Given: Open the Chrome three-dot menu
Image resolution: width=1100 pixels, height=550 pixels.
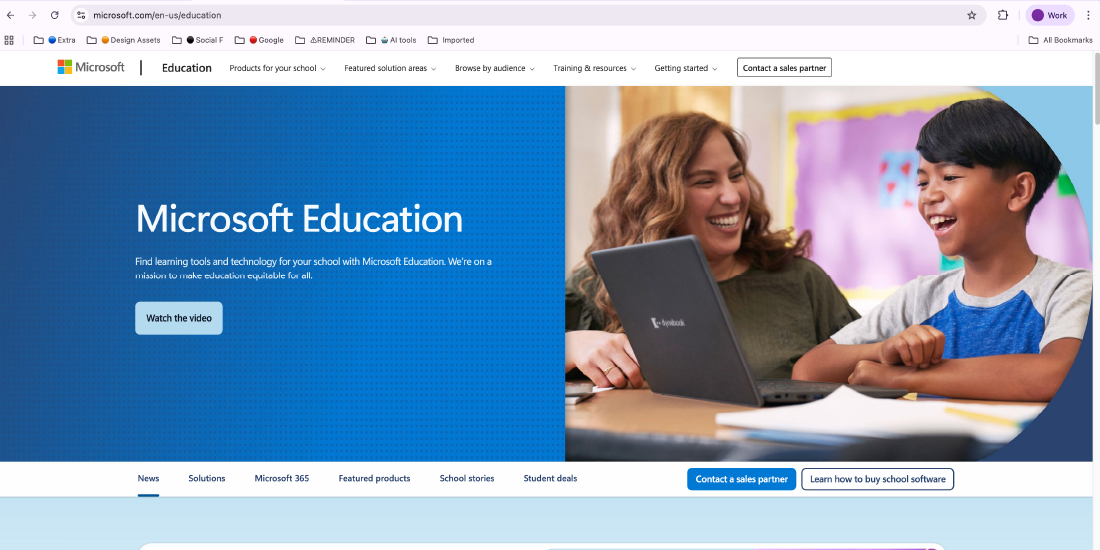Looking at the screenshot, I should [1088, 15].
